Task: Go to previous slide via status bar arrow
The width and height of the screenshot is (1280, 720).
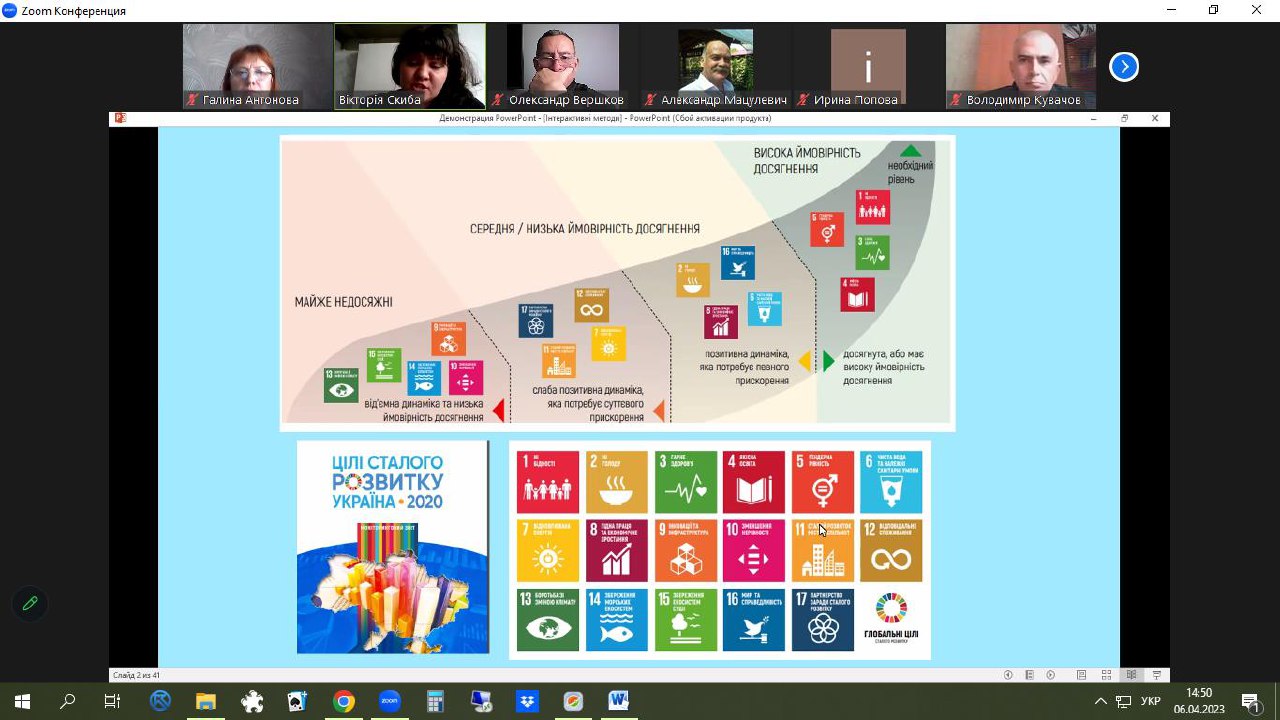Action: [1008, 675]
